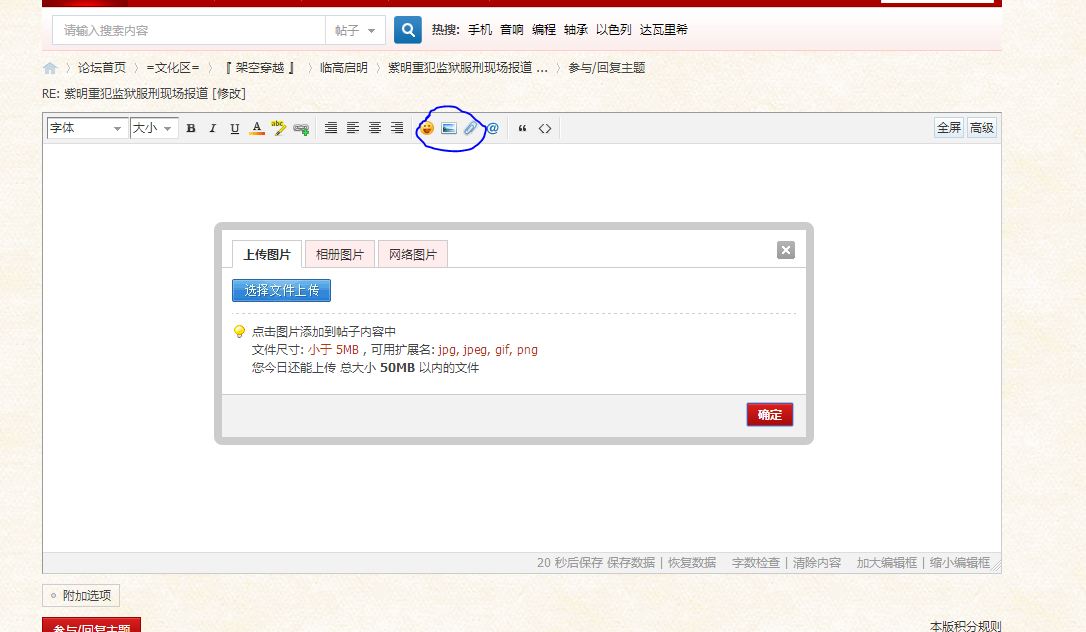The width and height of the screenshot is (1086, 632).
Task: Expand the 帖子 search type dropdown
Action: click(355, 30)
